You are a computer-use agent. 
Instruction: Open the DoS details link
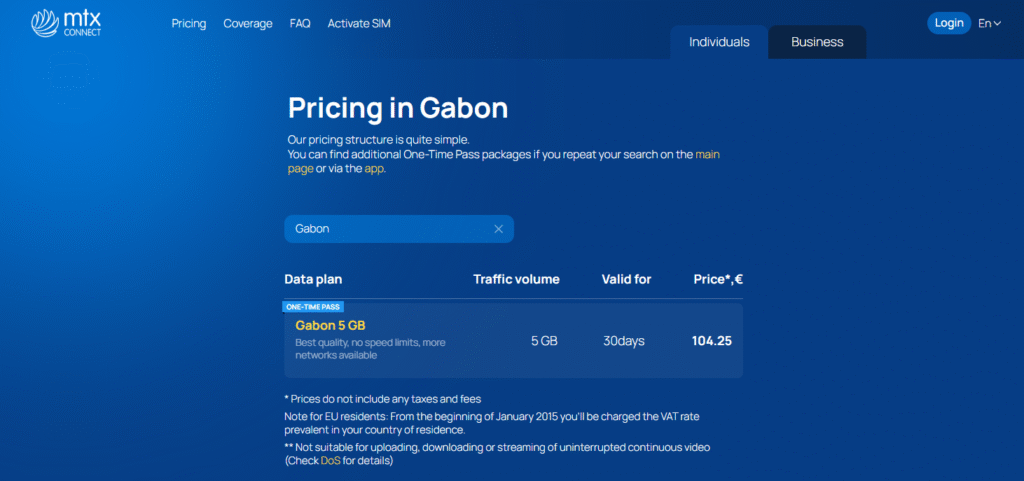coord(331,461)
